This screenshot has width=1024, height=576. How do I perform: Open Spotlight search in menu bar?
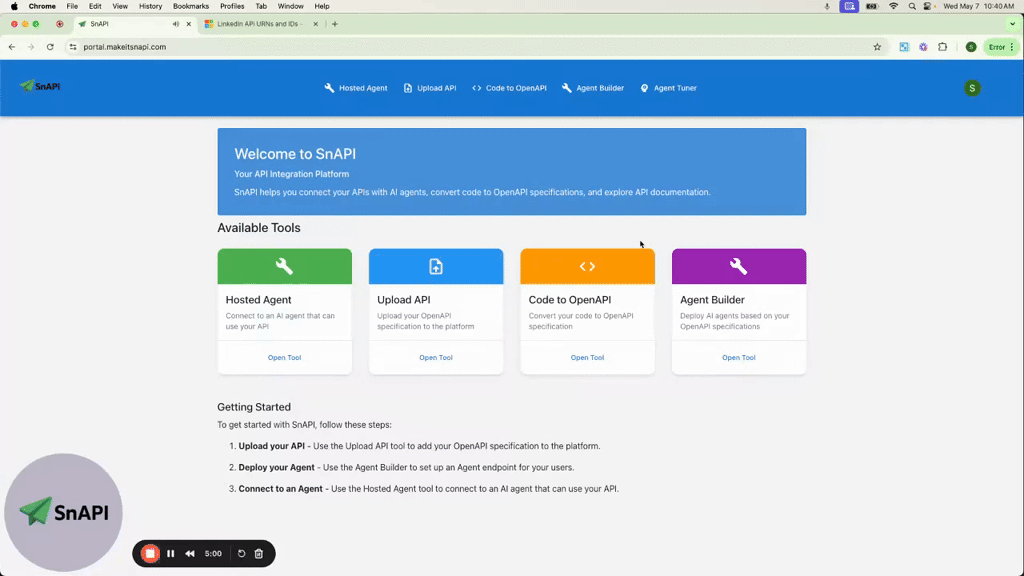[912, 6]
